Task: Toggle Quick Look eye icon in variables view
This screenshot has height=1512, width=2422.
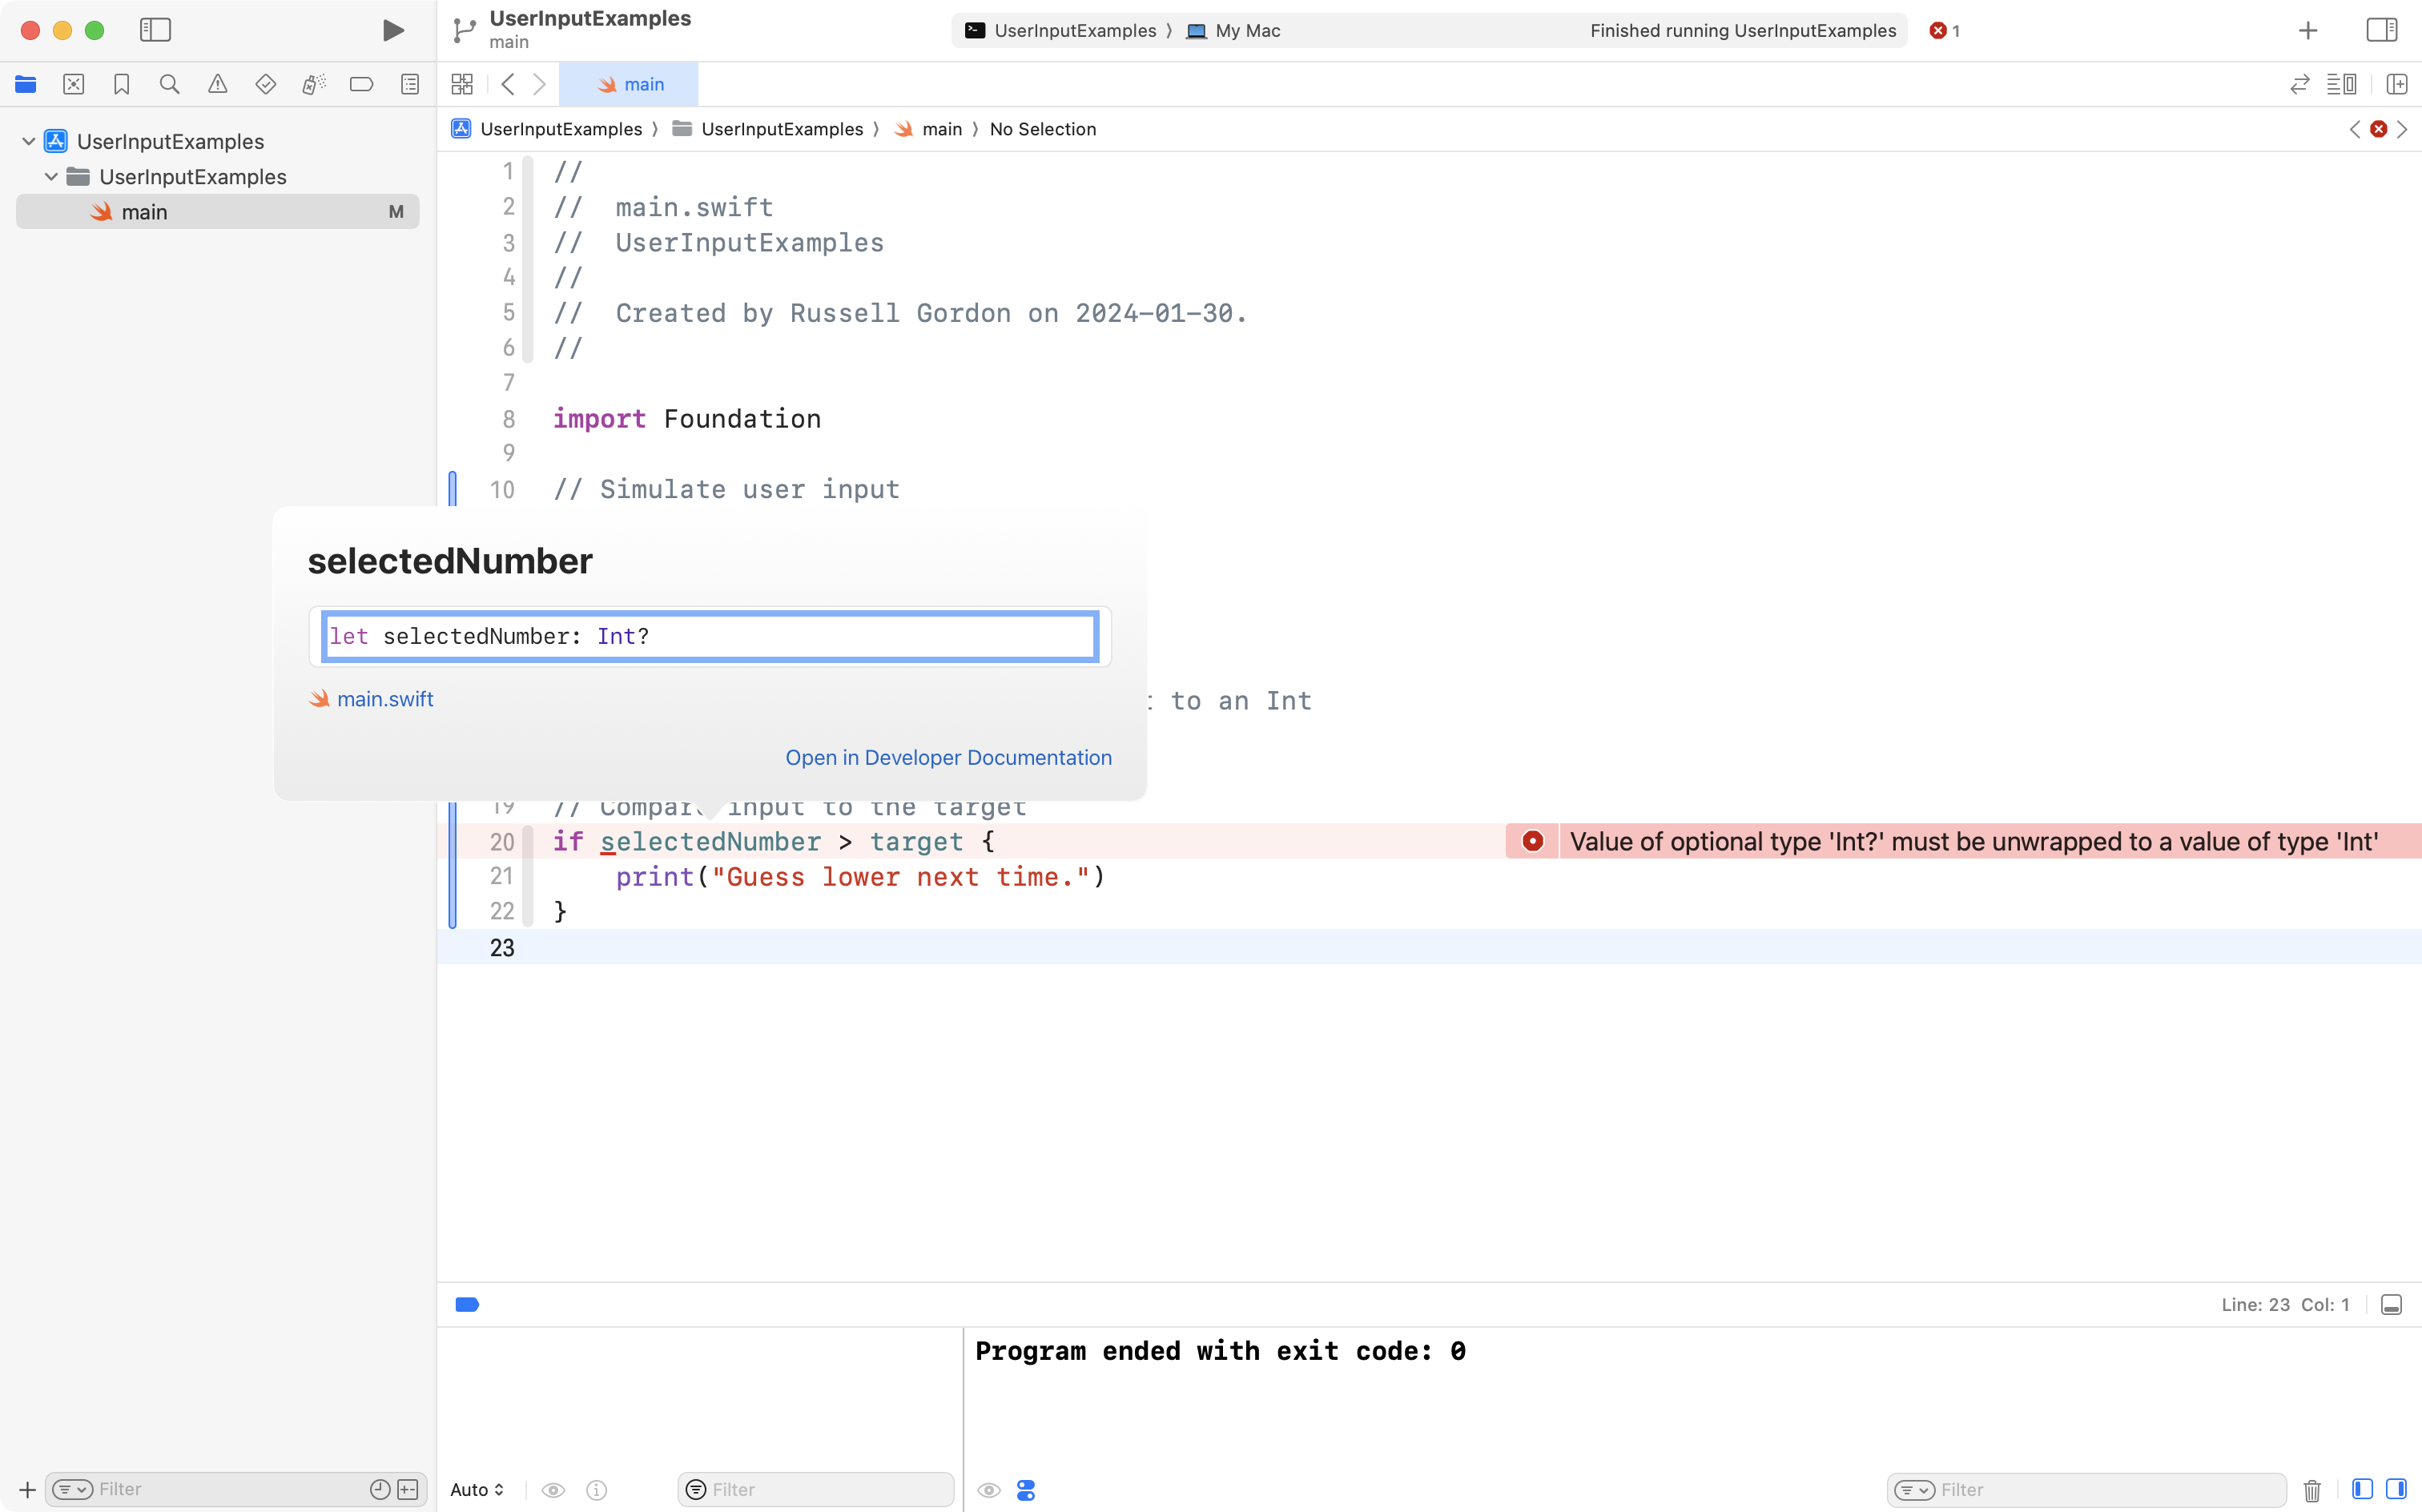Action: [x=554, y=1489]
